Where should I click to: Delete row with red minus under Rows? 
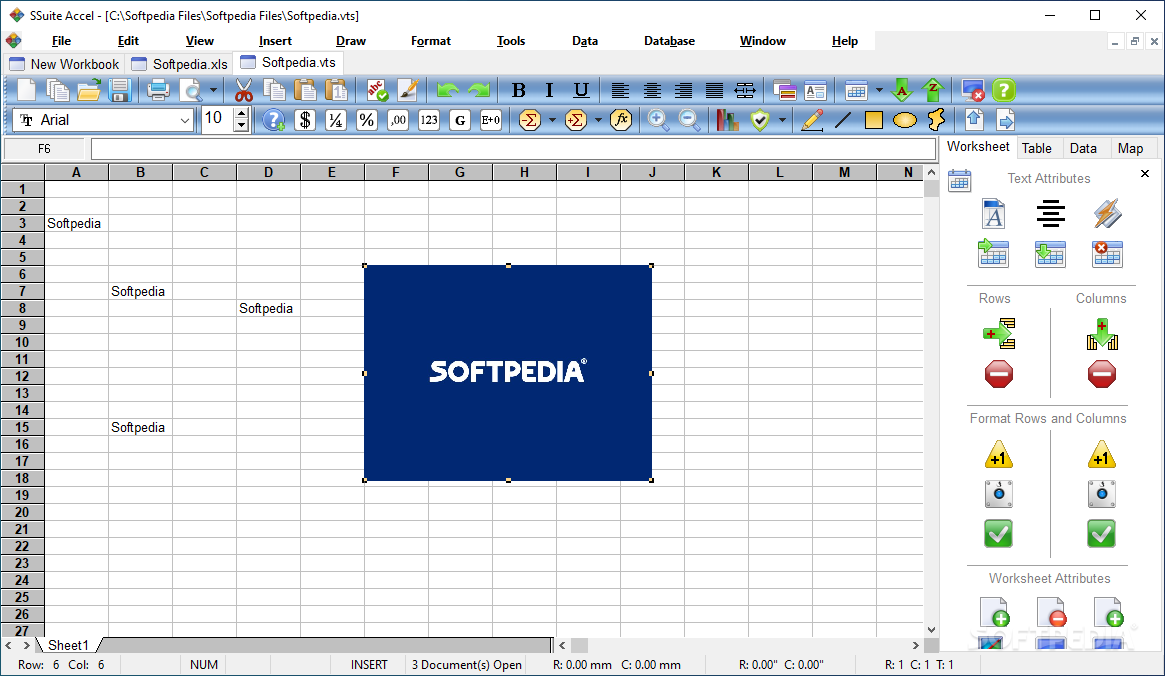tap(999, 374)
